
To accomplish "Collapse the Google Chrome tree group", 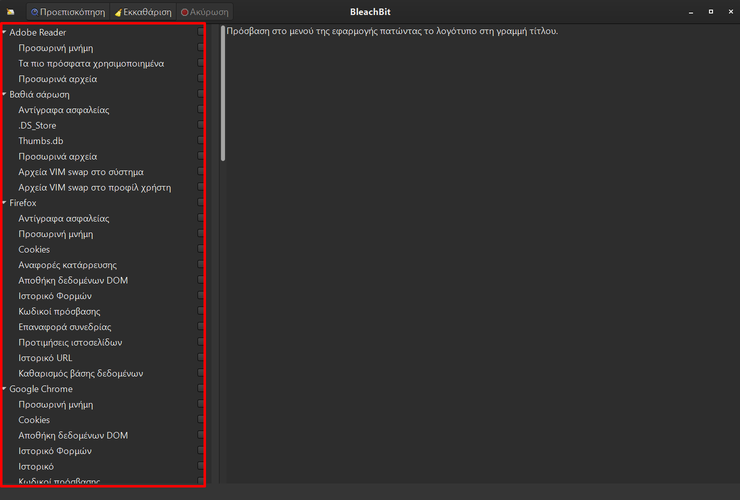I will [x=4, y=389].
